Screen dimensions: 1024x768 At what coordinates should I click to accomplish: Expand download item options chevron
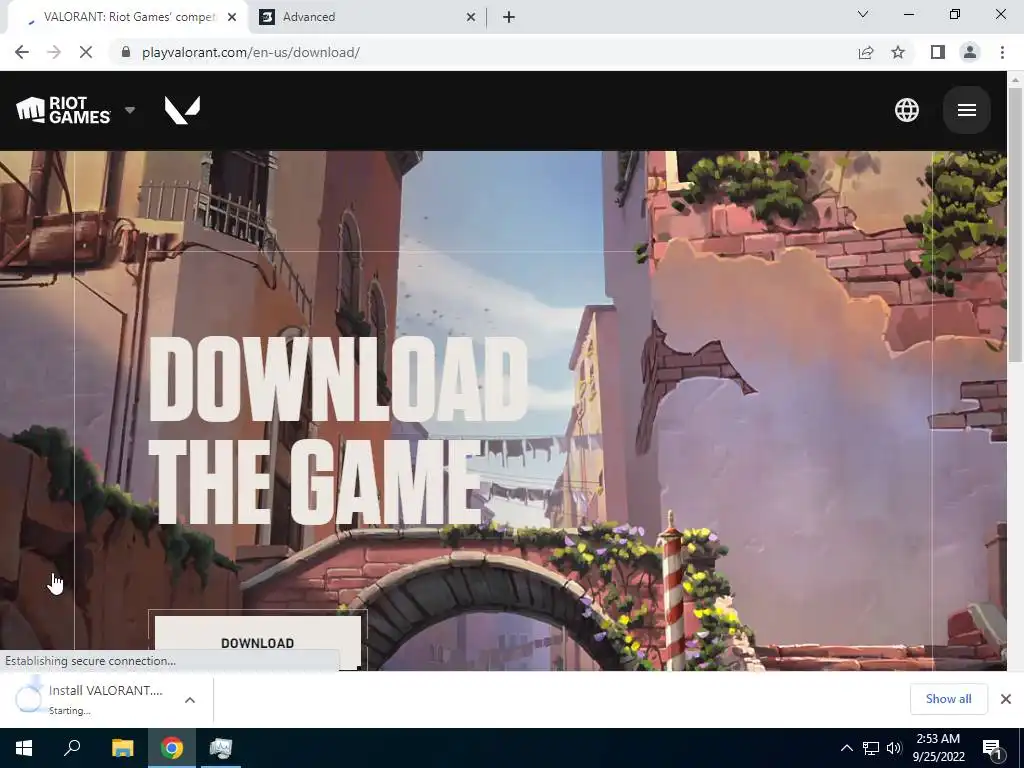190,699
